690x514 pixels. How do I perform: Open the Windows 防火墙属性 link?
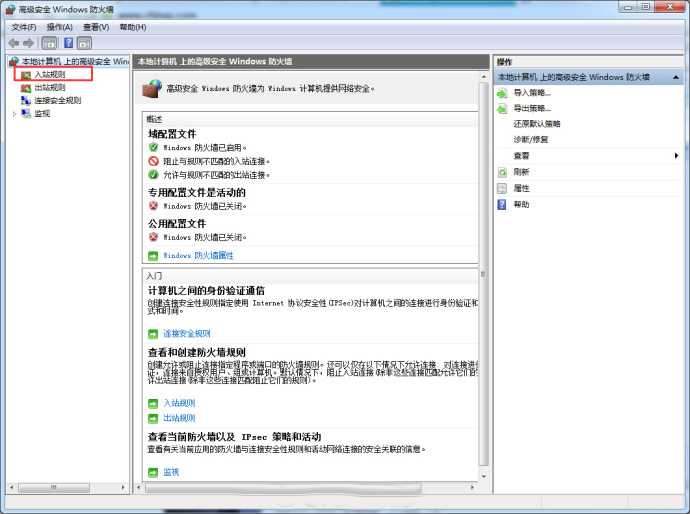198,256
